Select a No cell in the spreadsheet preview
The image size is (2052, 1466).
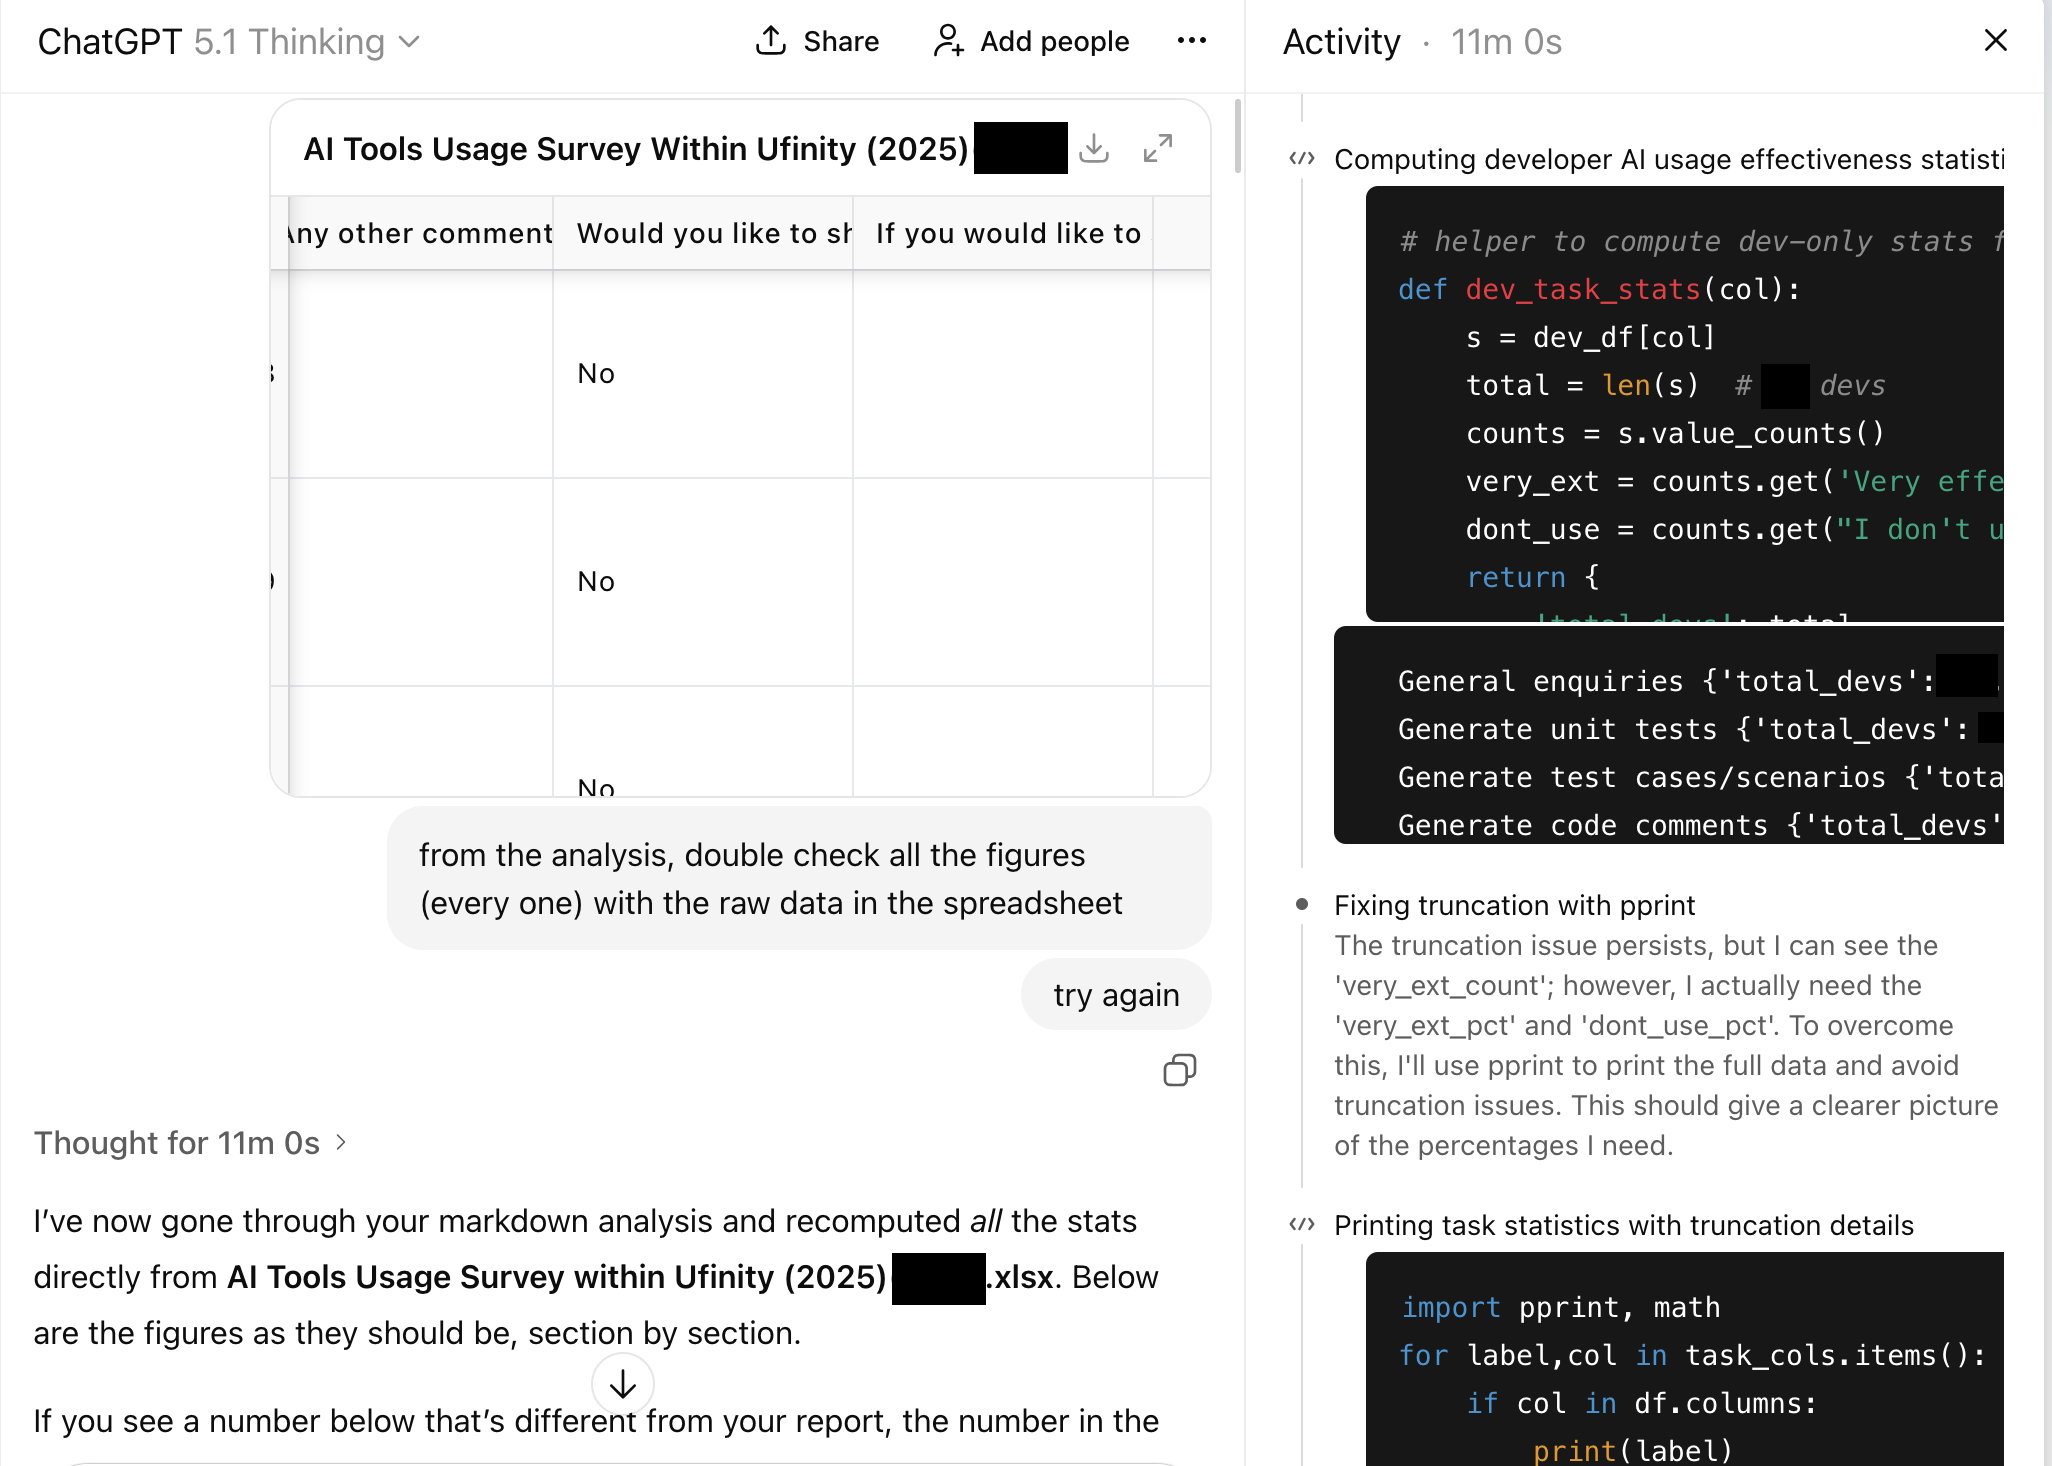tap(595, 373)
